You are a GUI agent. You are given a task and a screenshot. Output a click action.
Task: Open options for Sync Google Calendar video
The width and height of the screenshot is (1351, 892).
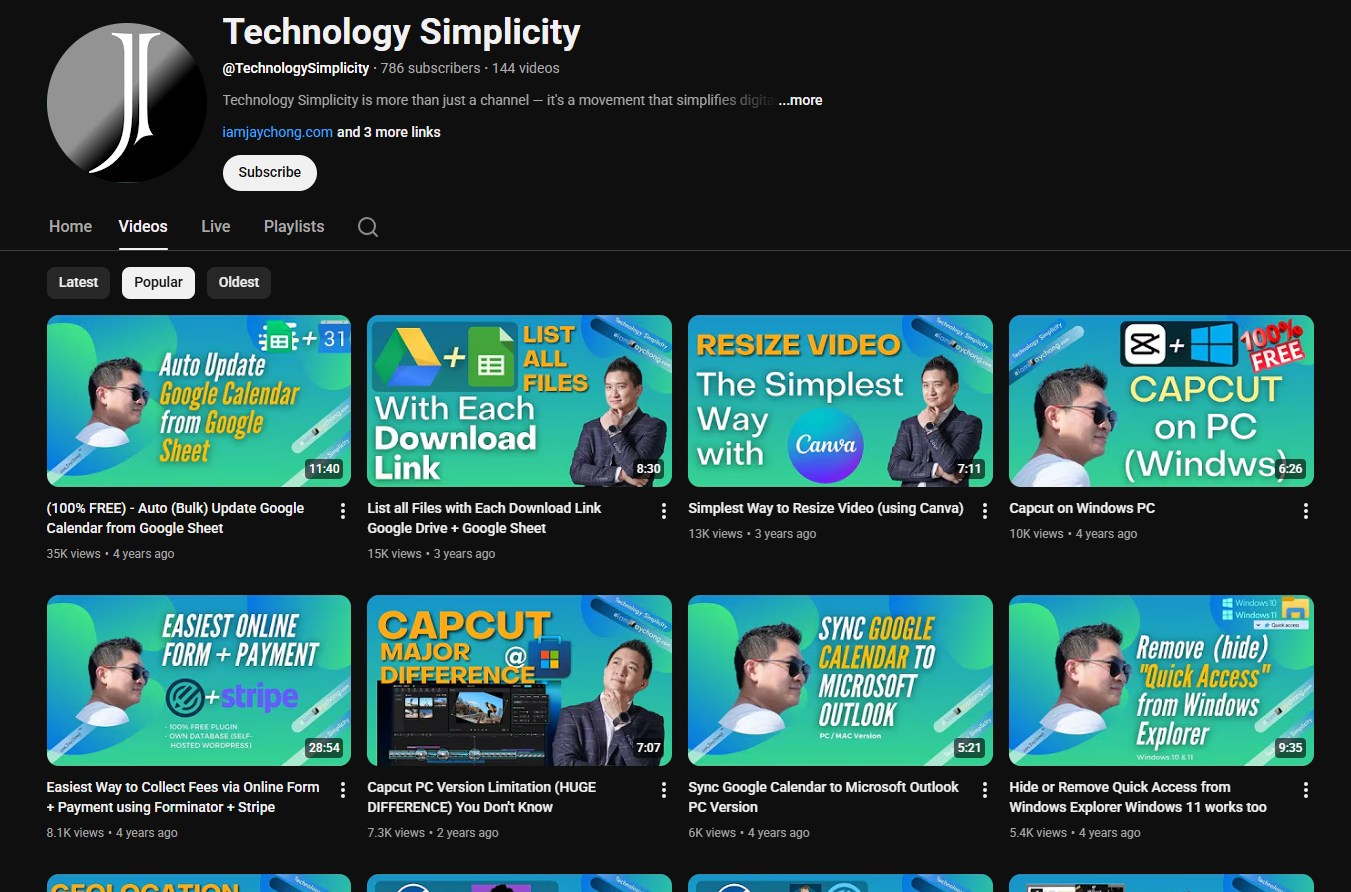tap(985, 790)
